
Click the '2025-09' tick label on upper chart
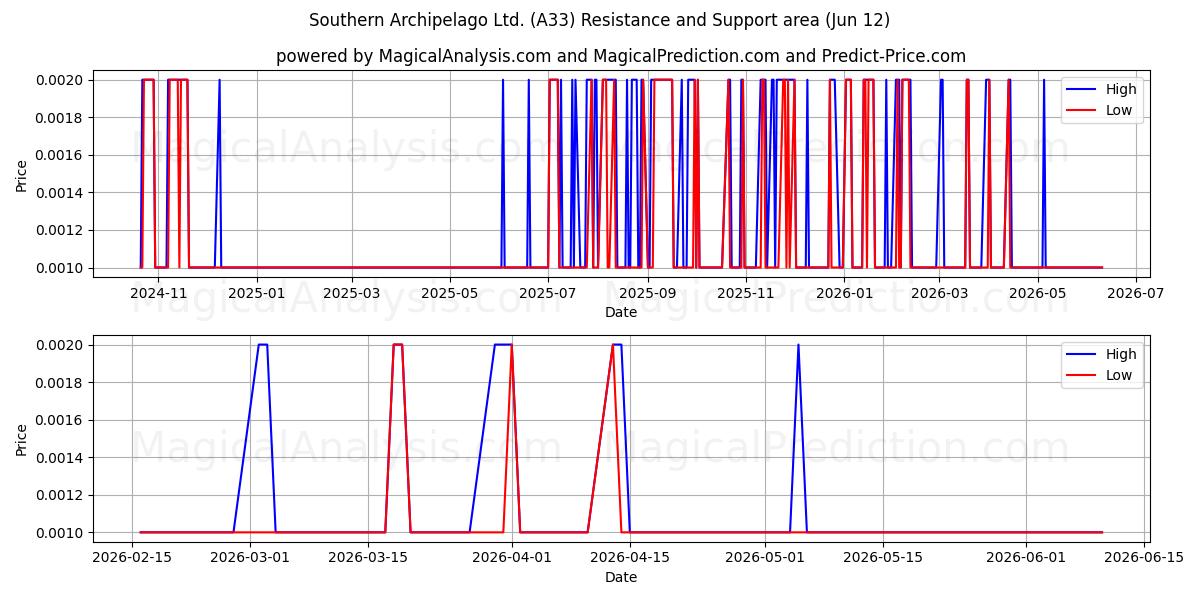point(648,294)
